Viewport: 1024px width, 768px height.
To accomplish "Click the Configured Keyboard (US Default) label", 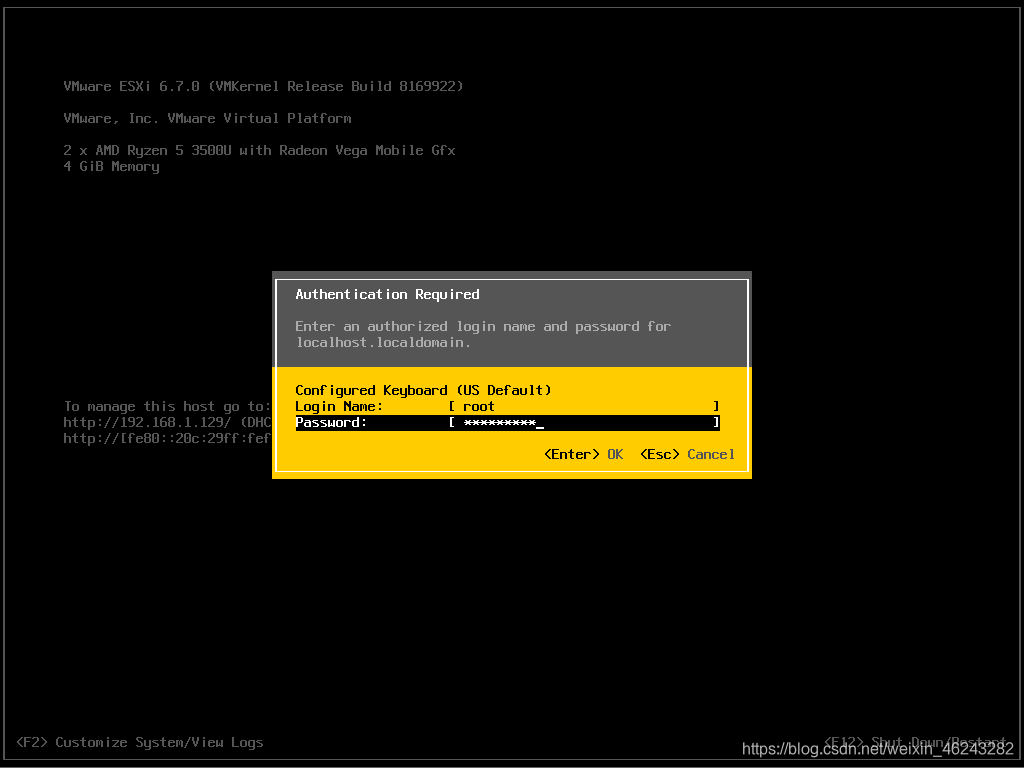I will (x=423, y=391).
